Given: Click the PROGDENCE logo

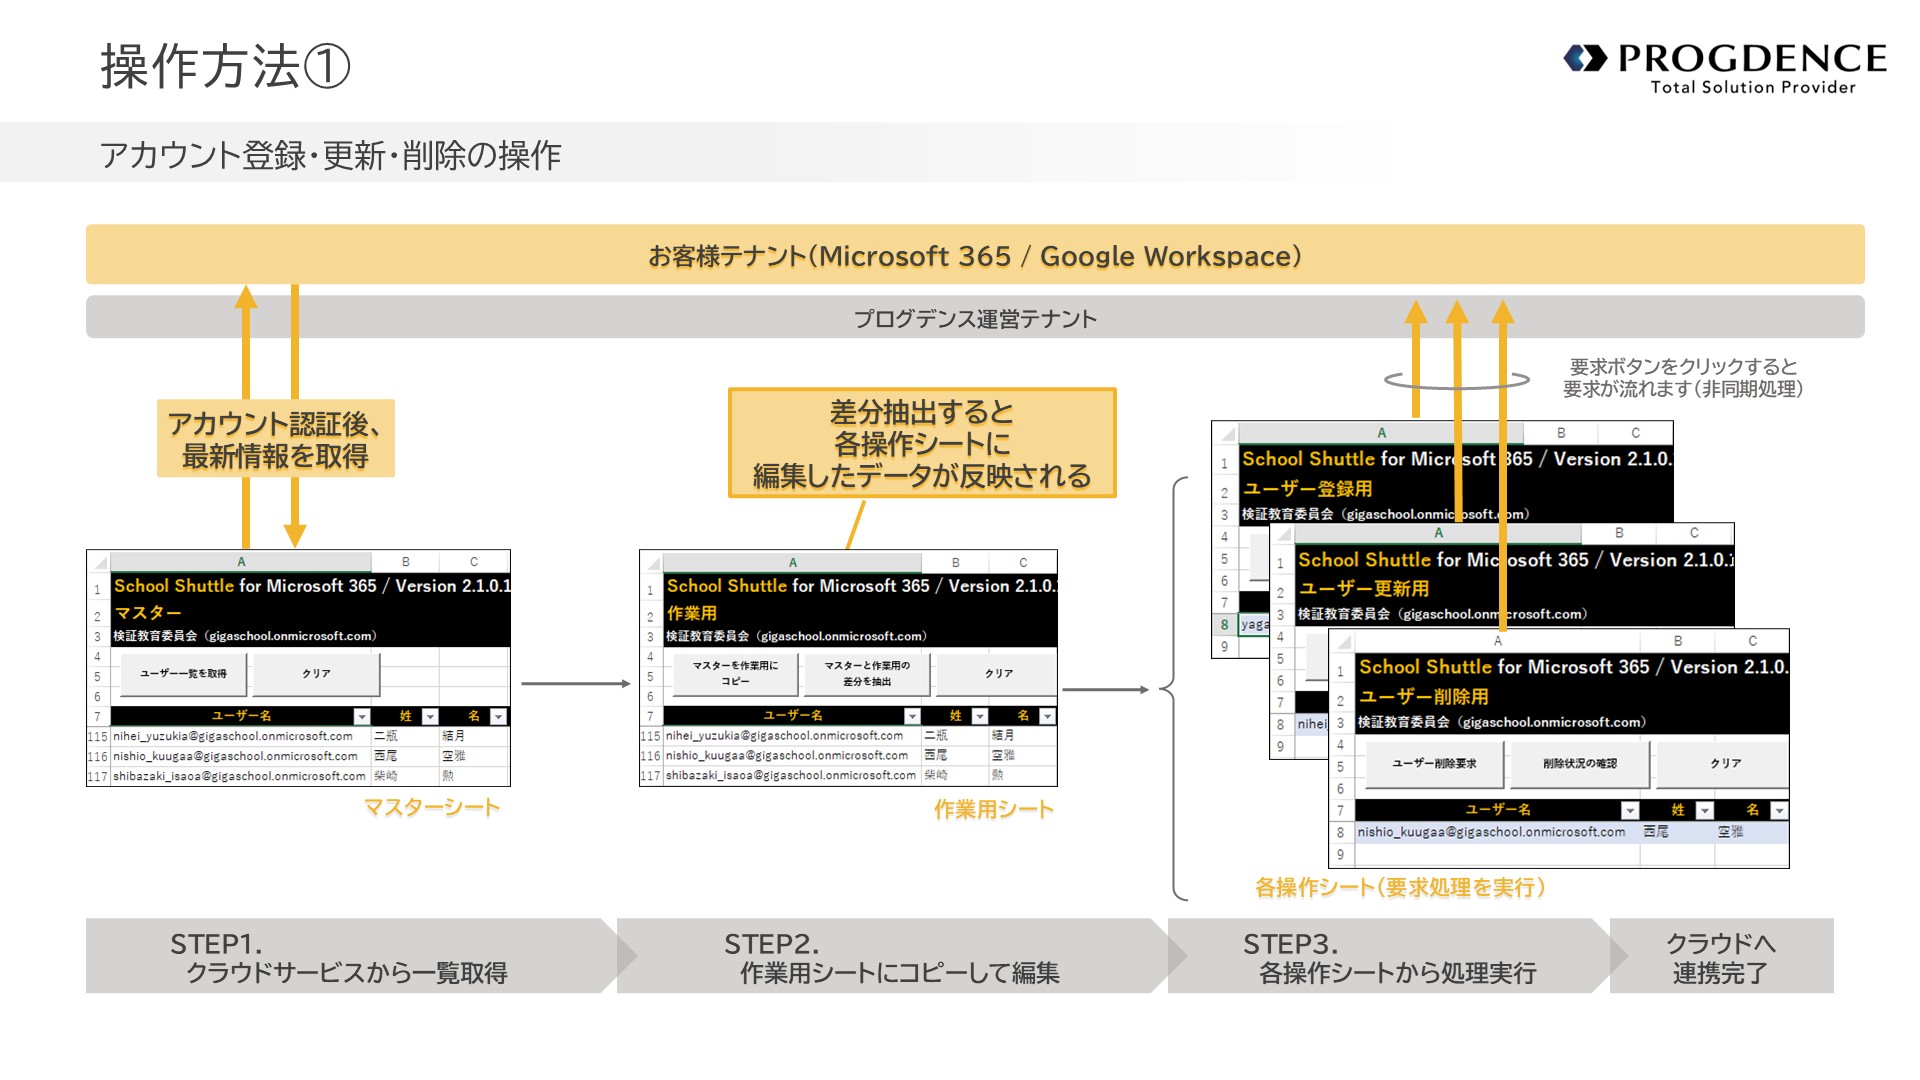Looking at the screenshot, I should pos(1725,68).
